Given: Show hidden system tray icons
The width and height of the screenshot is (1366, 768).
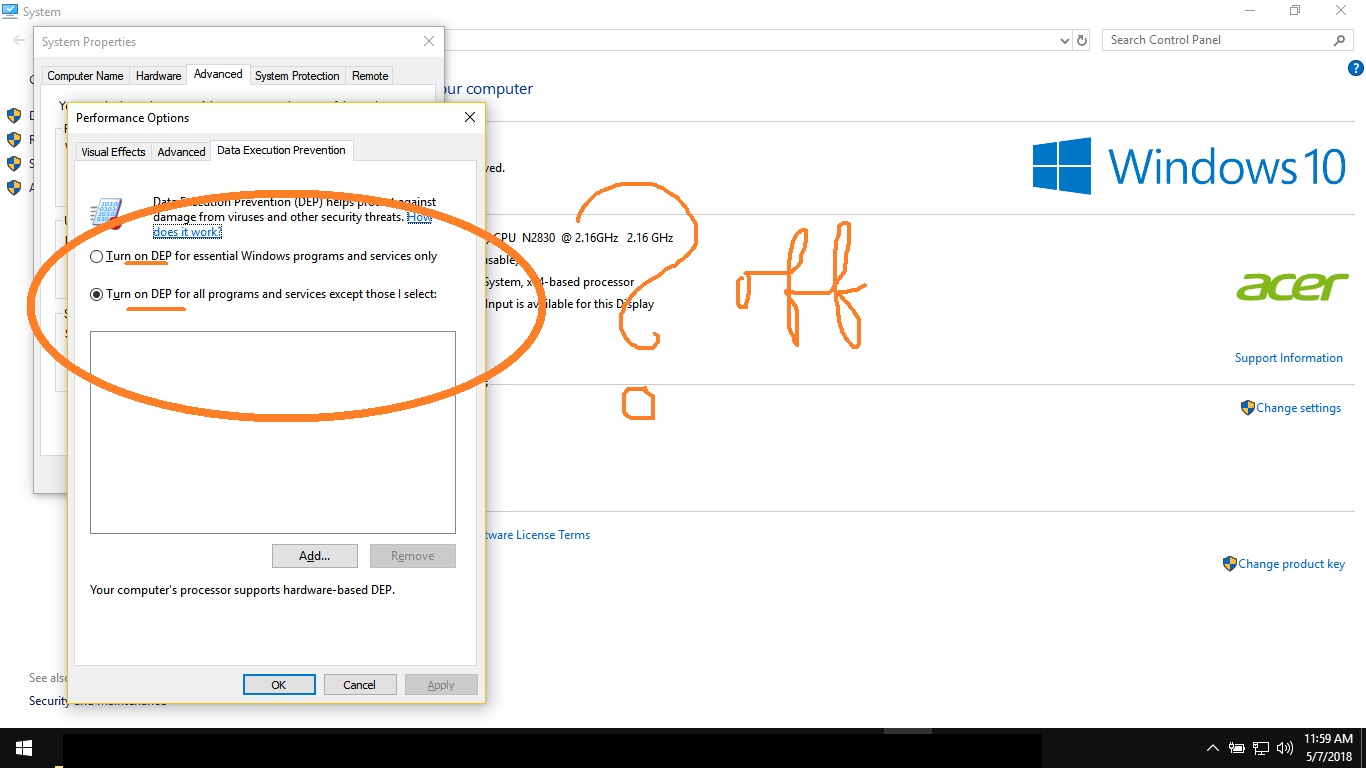Looking at the screenshot, I should [1213, 748].
